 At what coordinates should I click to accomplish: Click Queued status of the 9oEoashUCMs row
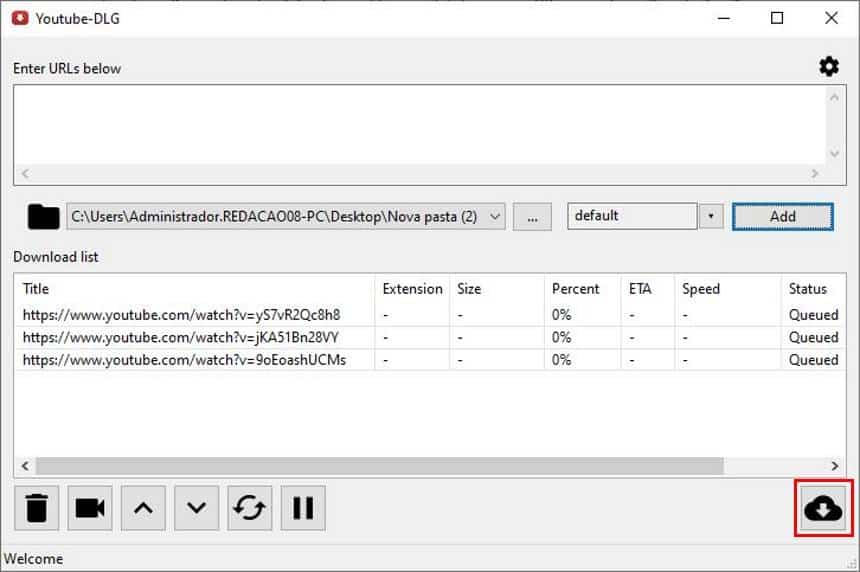[813, 360]
